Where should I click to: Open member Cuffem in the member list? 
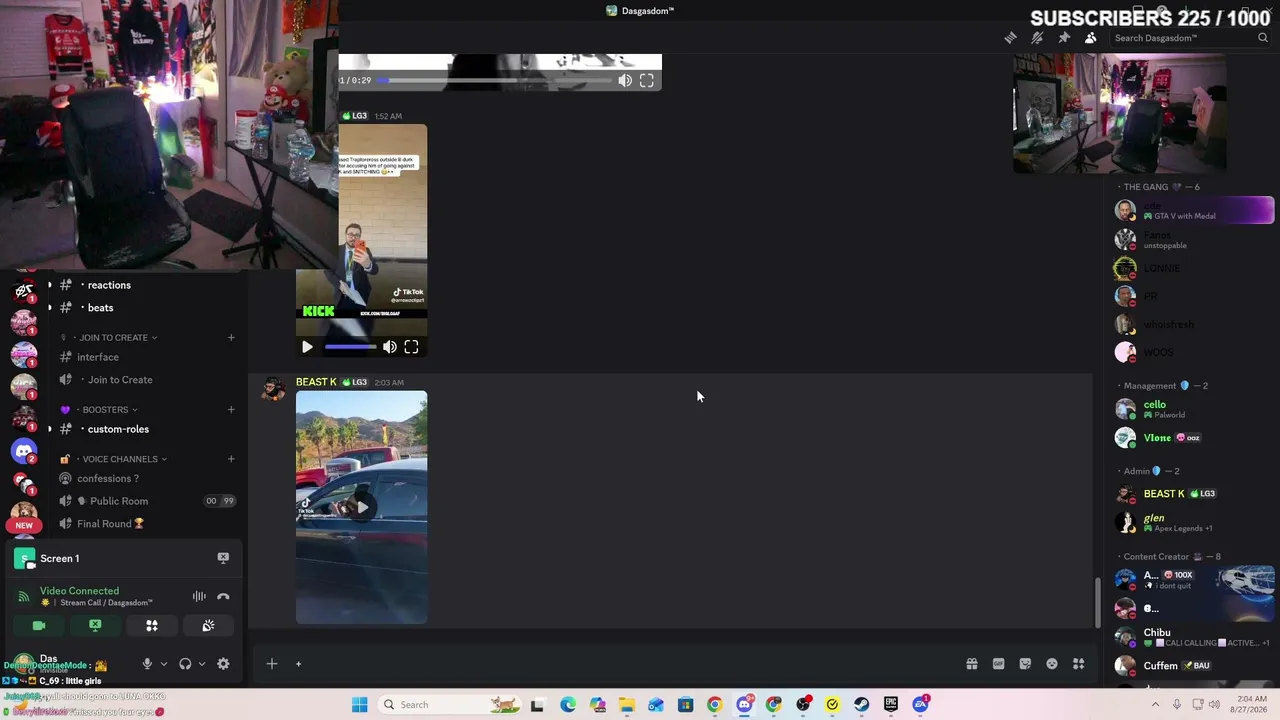[x=1195, y=665]
